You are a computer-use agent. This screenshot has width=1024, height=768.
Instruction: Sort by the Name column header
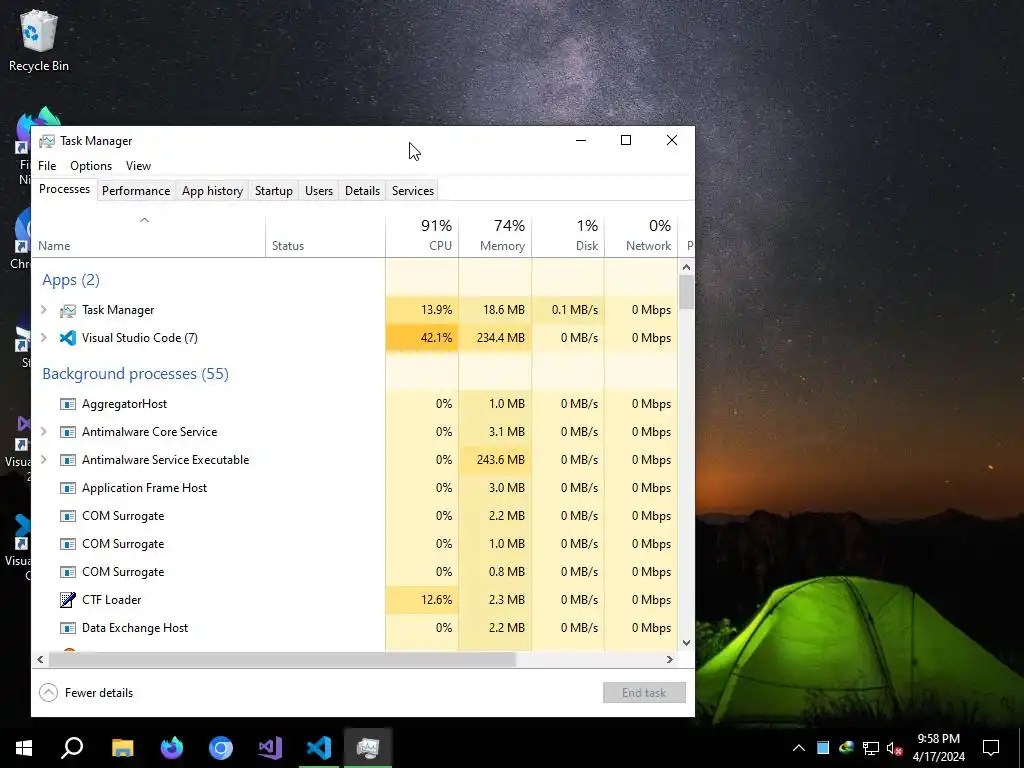[x=148, y=236]
